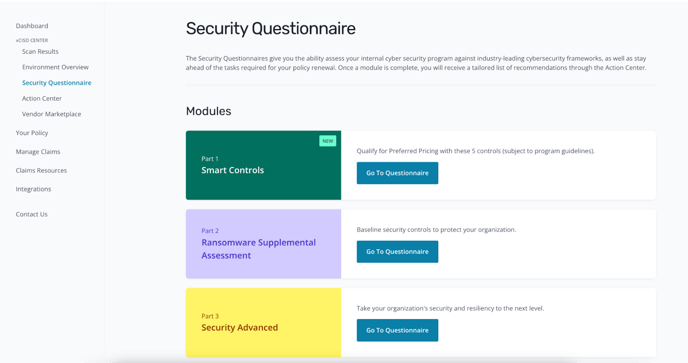Open the Integrations page

pos(33,189)
